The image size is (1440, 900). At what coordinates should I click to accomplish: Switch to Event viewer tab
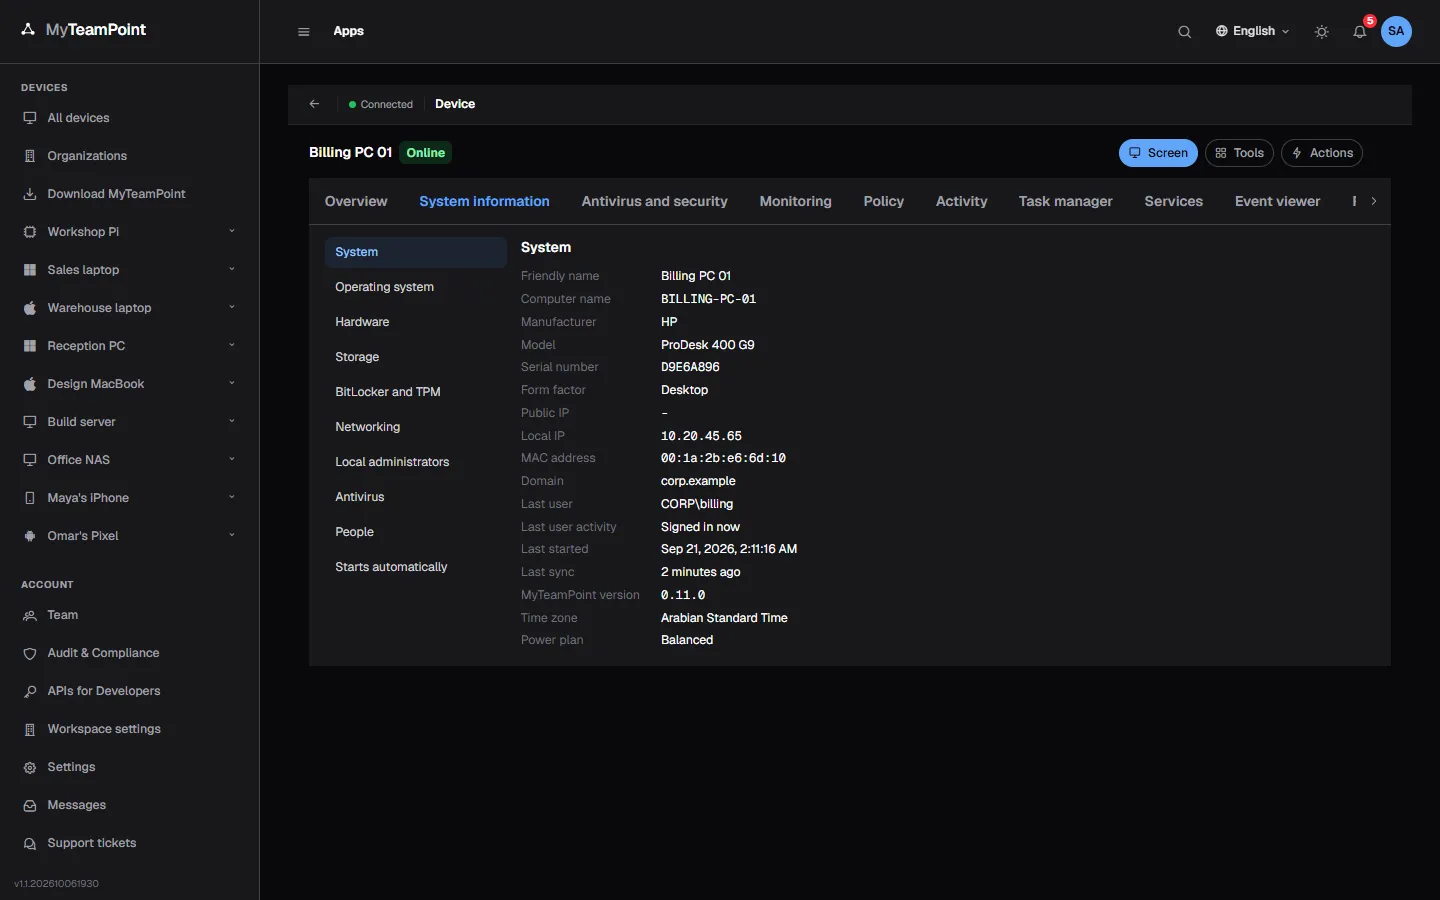tap(1277, 201)
